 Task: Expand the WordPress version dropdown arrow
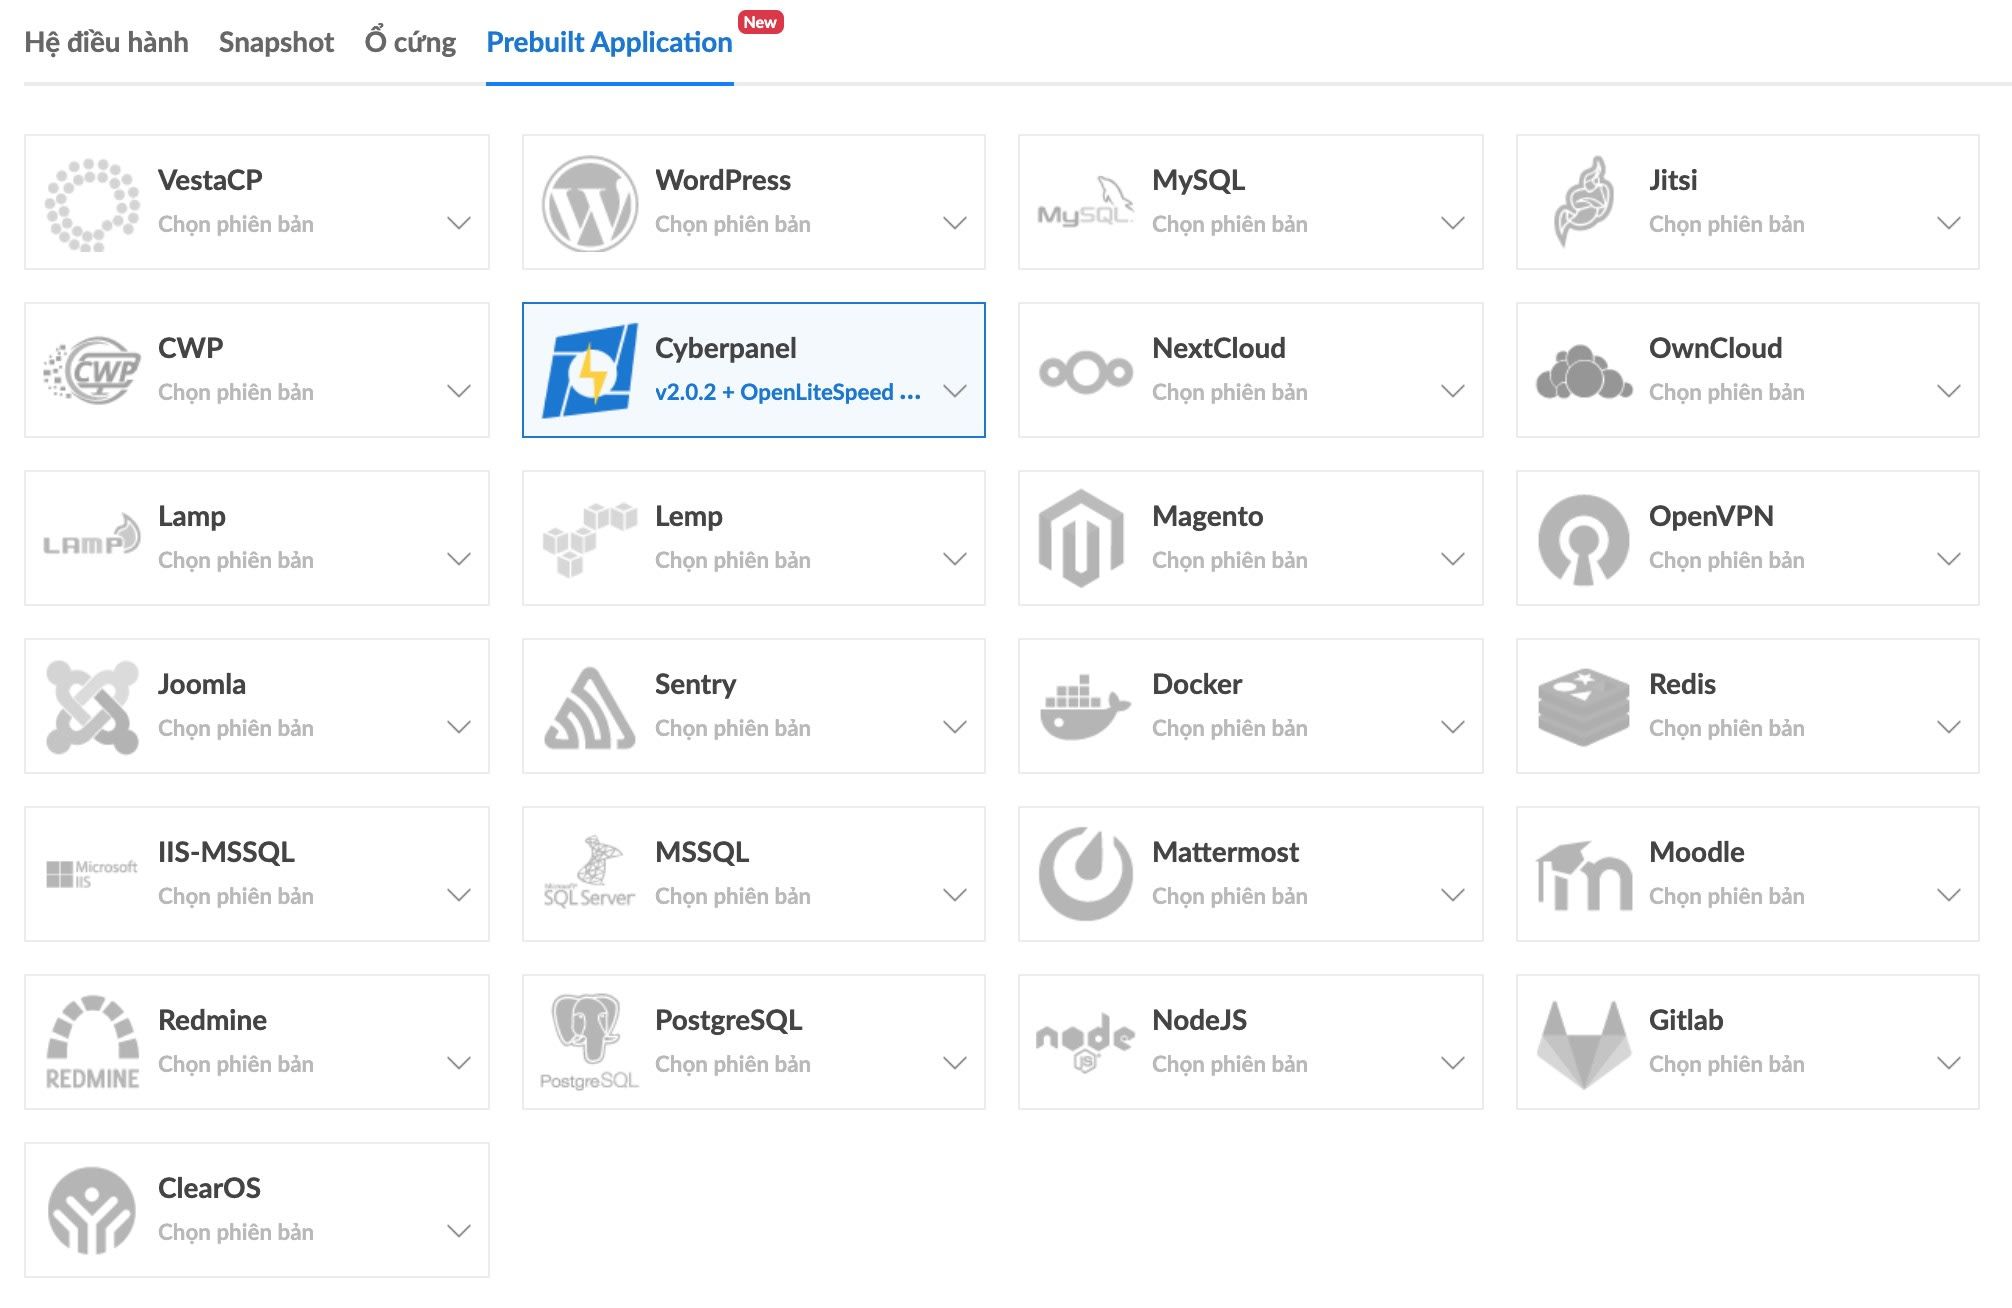pyautogui.click(x=955, y=223)
